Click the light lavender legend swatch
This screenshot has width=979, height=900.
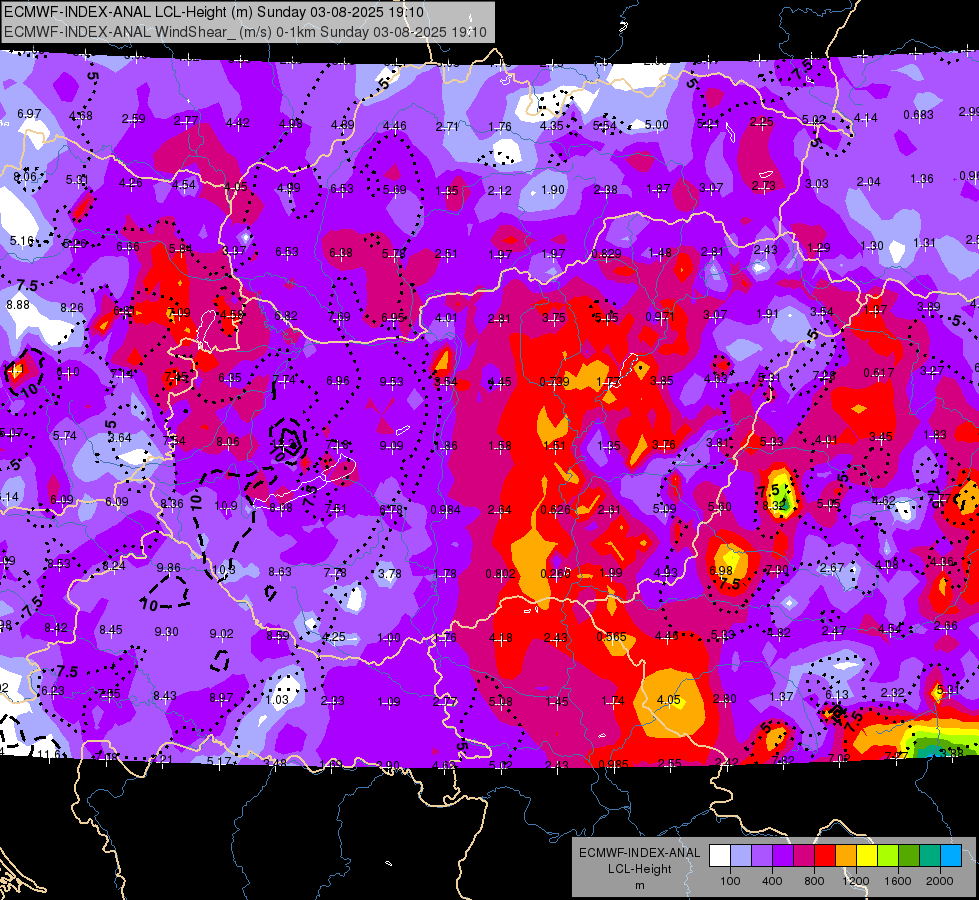(x=741, y=856)
